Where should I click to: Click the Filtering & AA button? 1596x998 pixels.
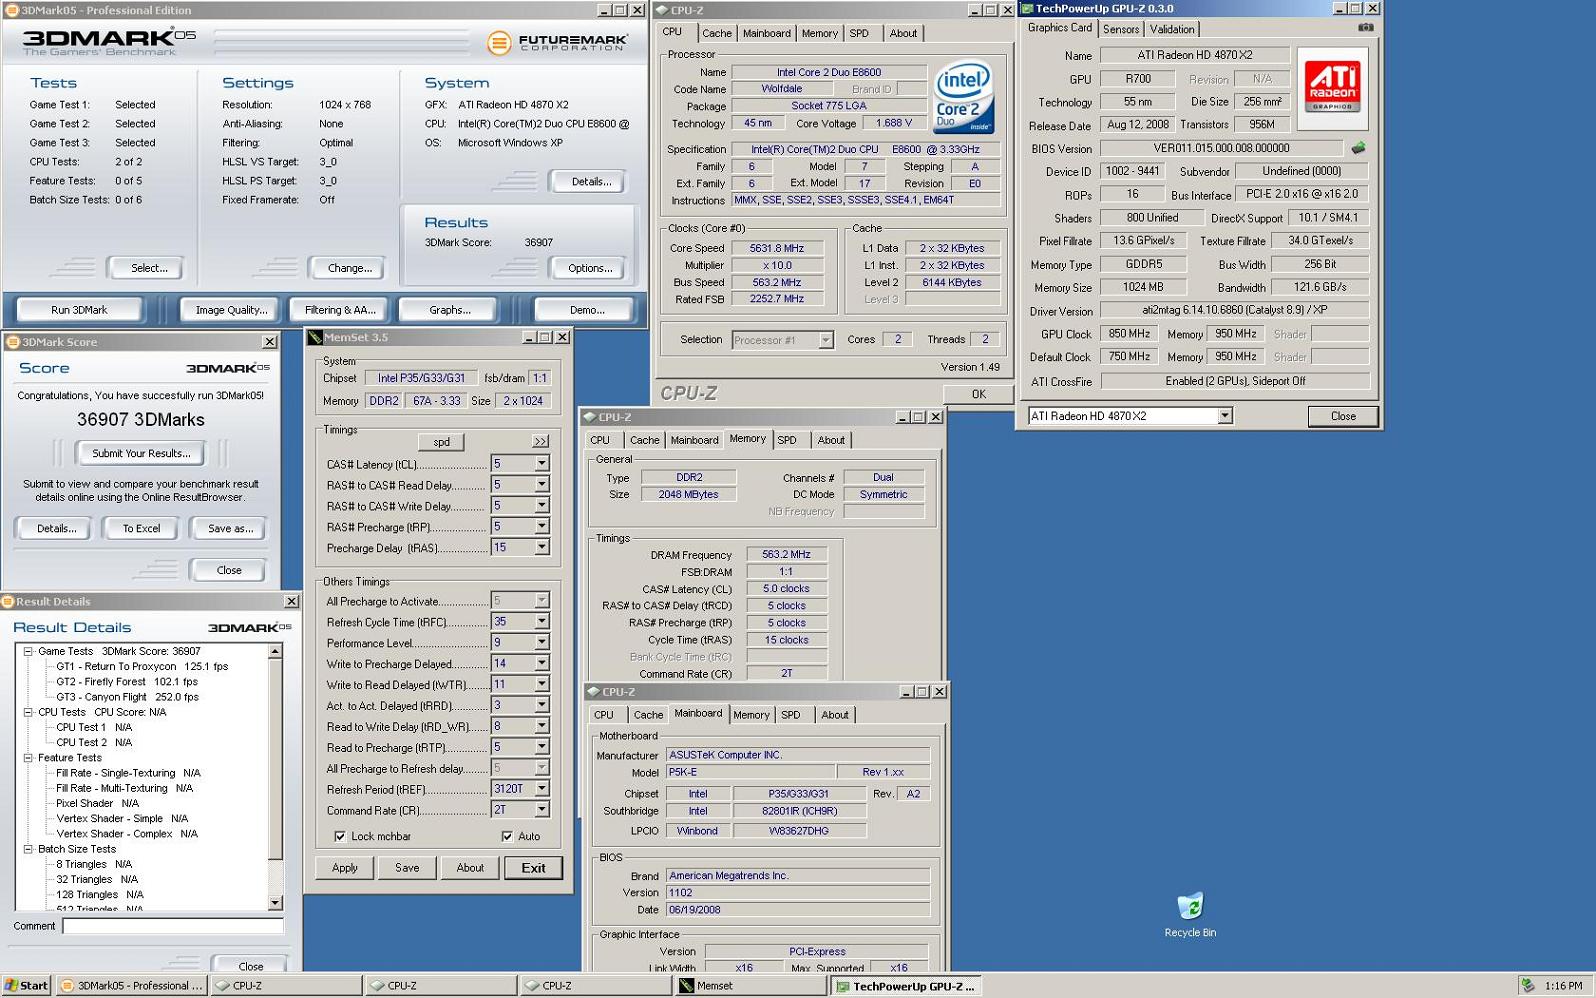coord(340,310)
